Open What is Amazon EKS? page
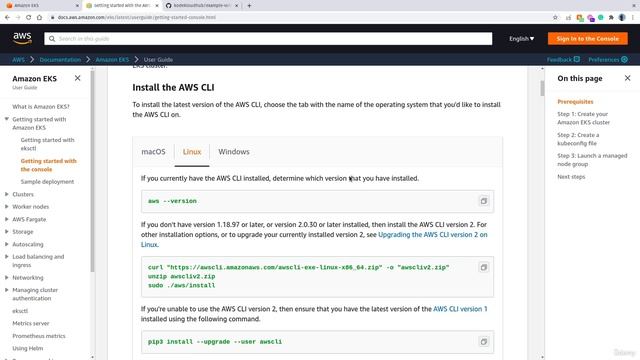This screenshot has width=640, height=360. (41, 107)
